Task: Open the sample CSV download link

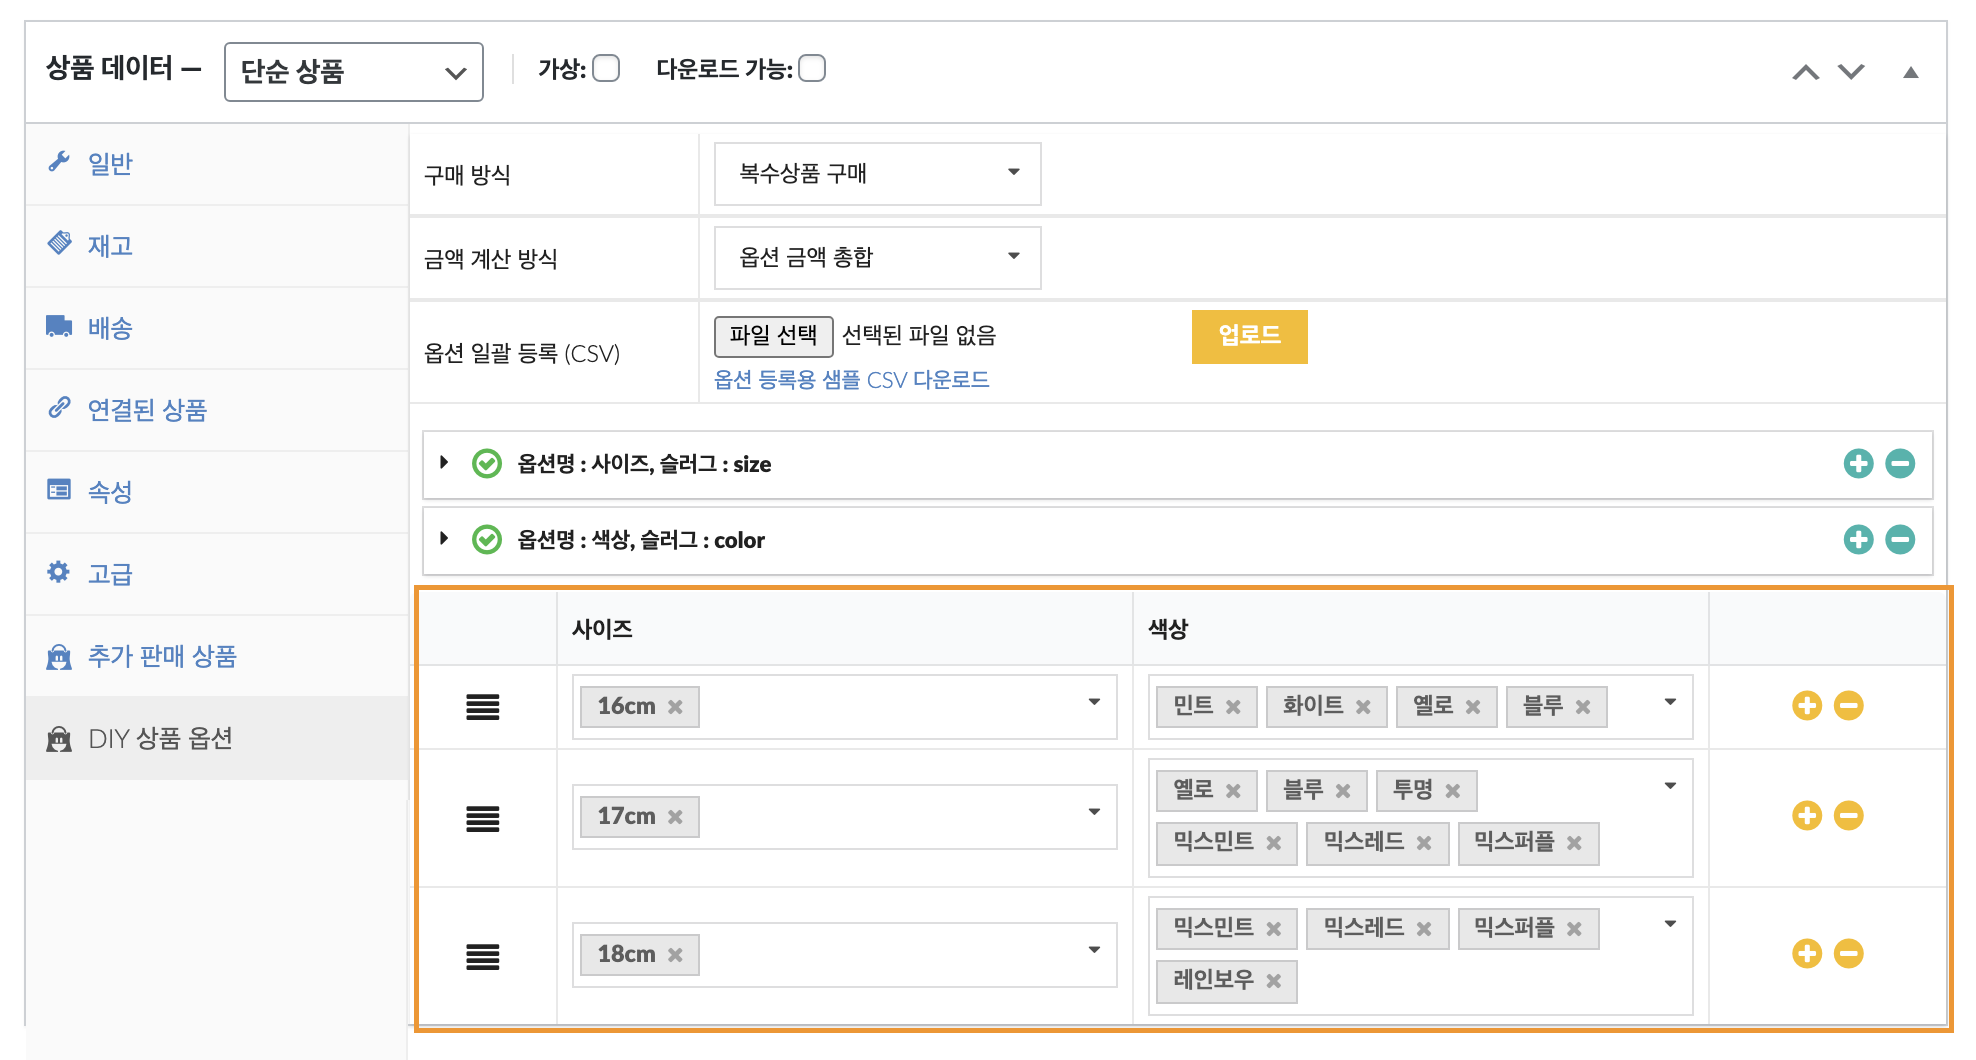Action: (851, 380)
